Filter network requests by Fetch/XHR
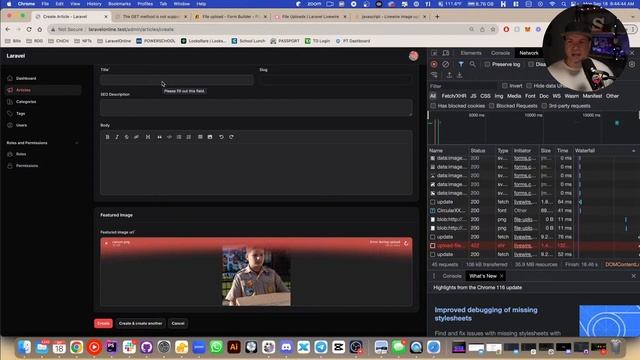The width and height of the screenshot is (640, 360). [x=453, y=96]
